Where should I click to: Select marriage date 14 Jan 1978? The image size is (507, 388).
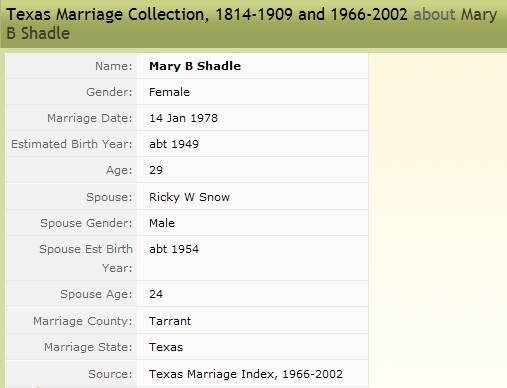pyautogui.click(x=183, y=118)
